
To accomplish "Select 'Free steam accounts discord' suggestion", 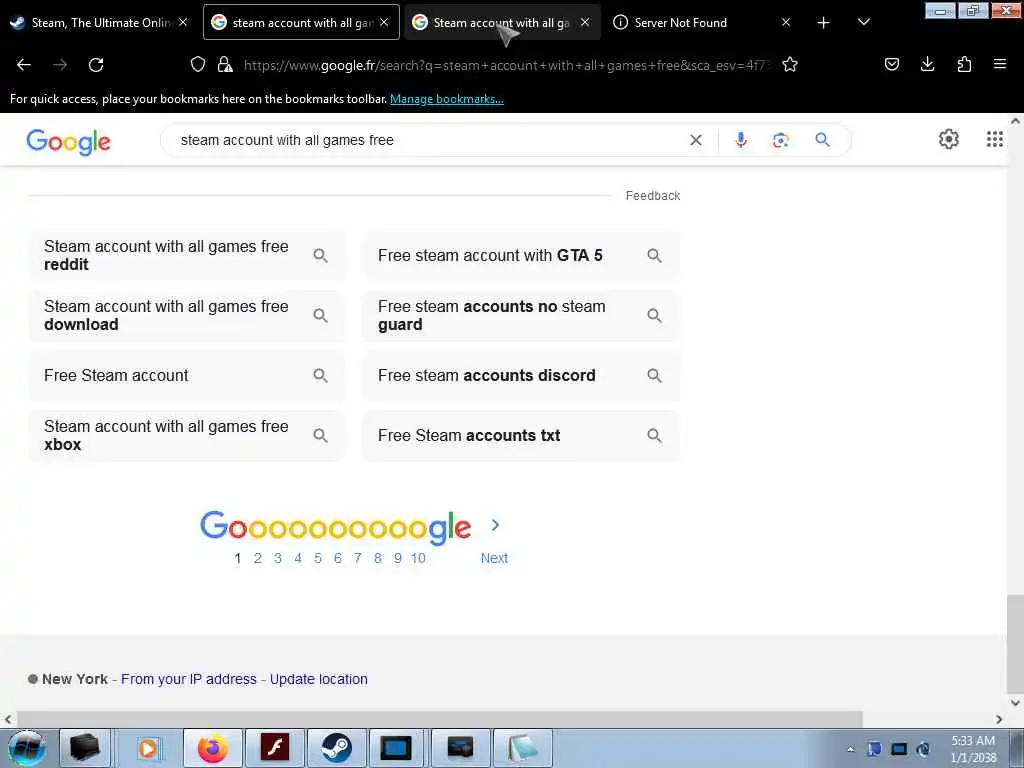I will coord(520,376).
